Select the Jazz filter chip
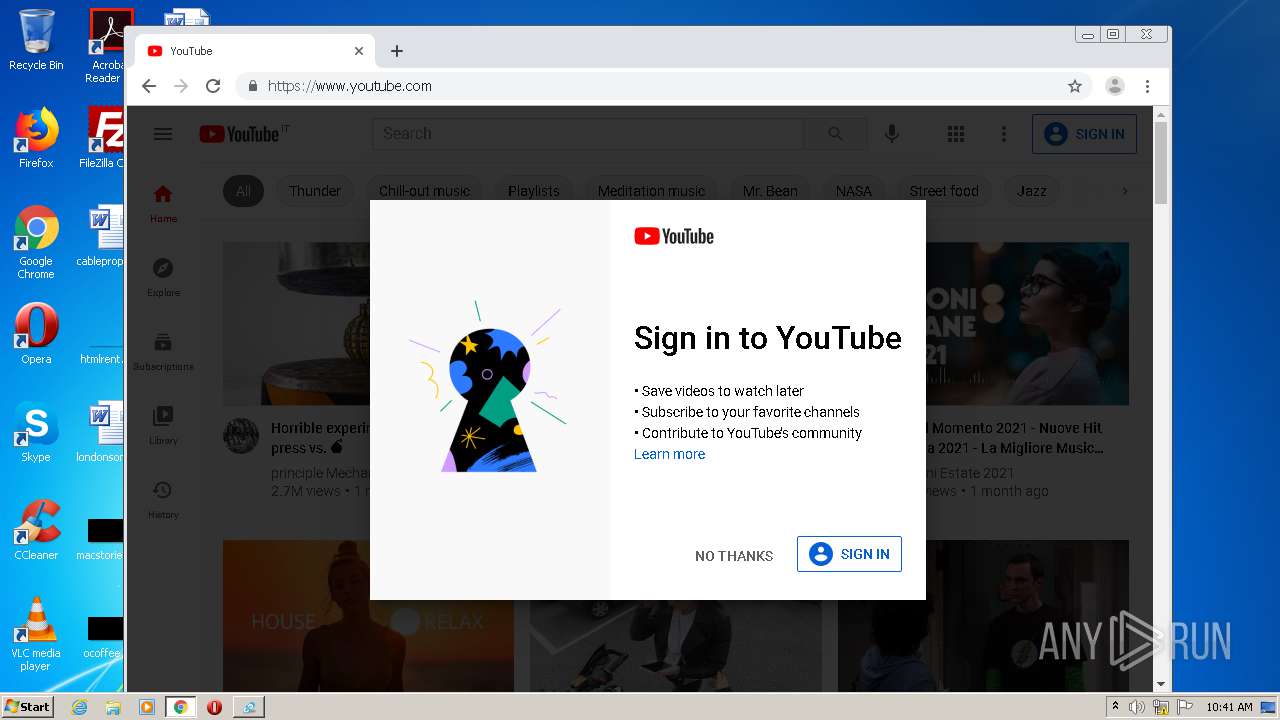Viewport: 1280px width, 720px height. [x=1032, y=191]
